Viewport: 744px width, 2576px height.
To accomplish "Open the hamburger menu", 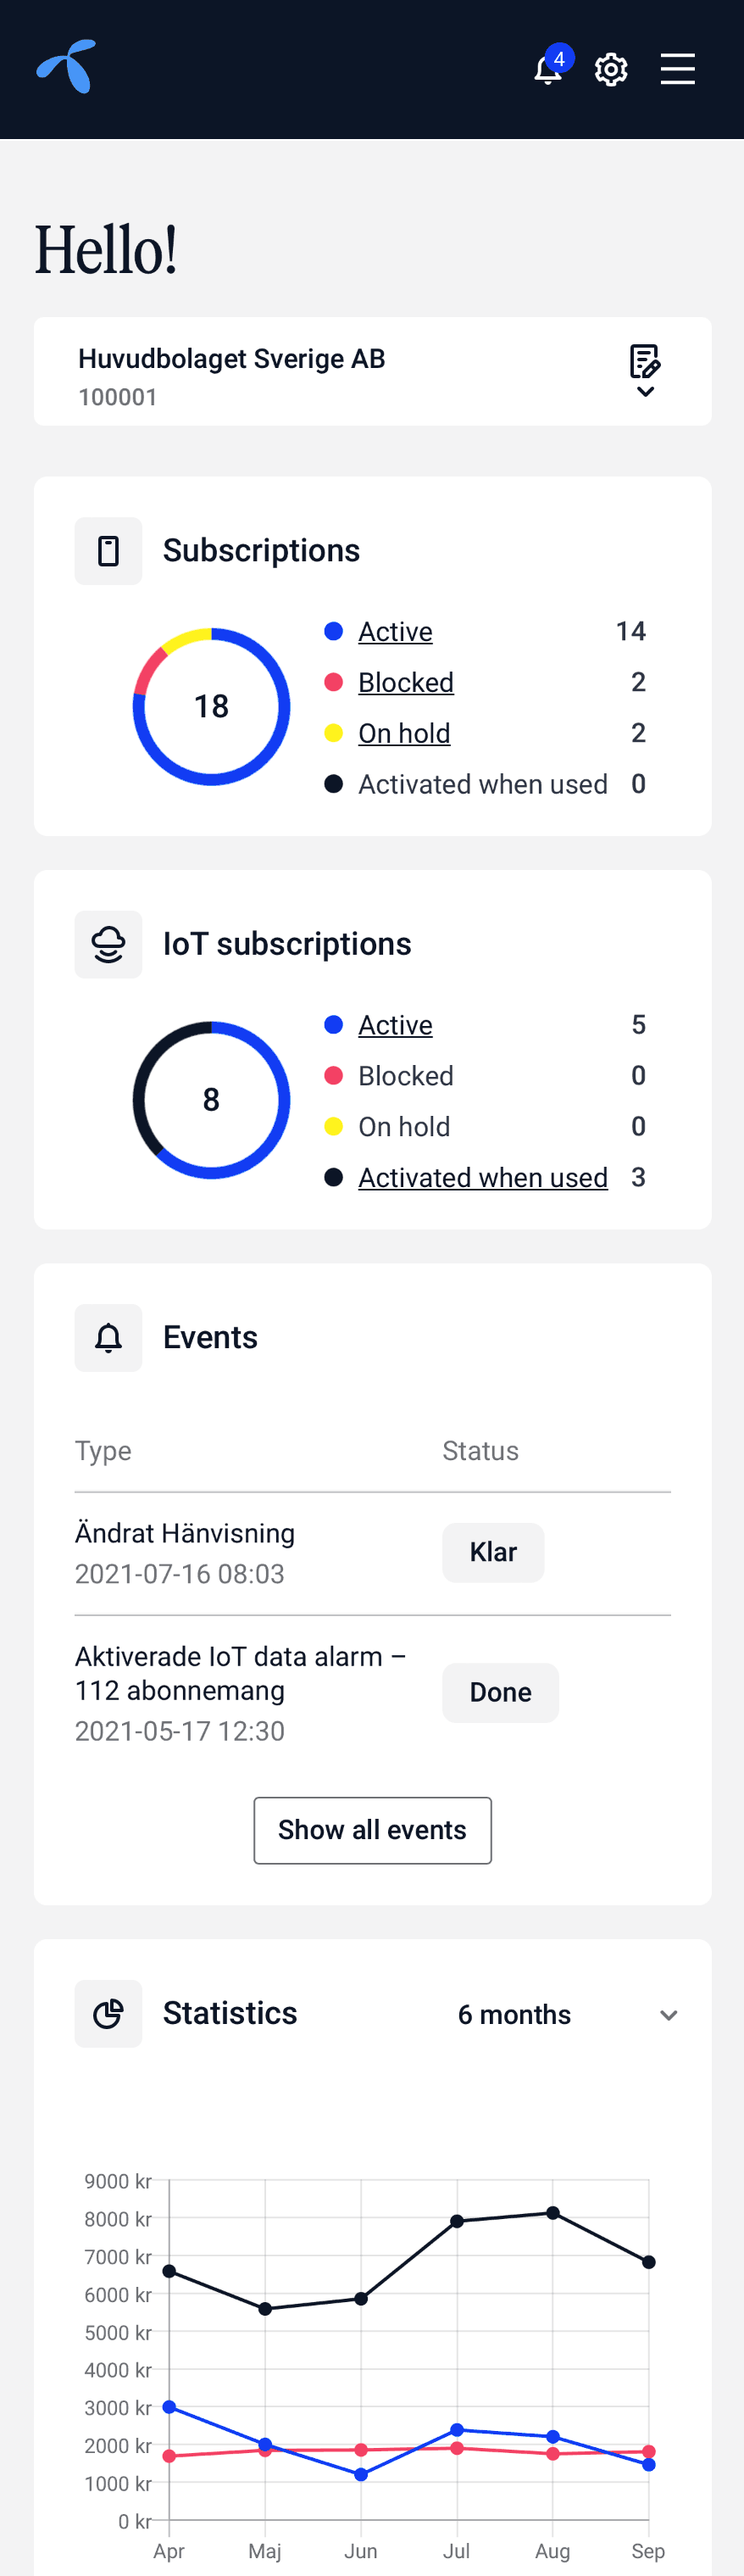I will tap(677, 69).
